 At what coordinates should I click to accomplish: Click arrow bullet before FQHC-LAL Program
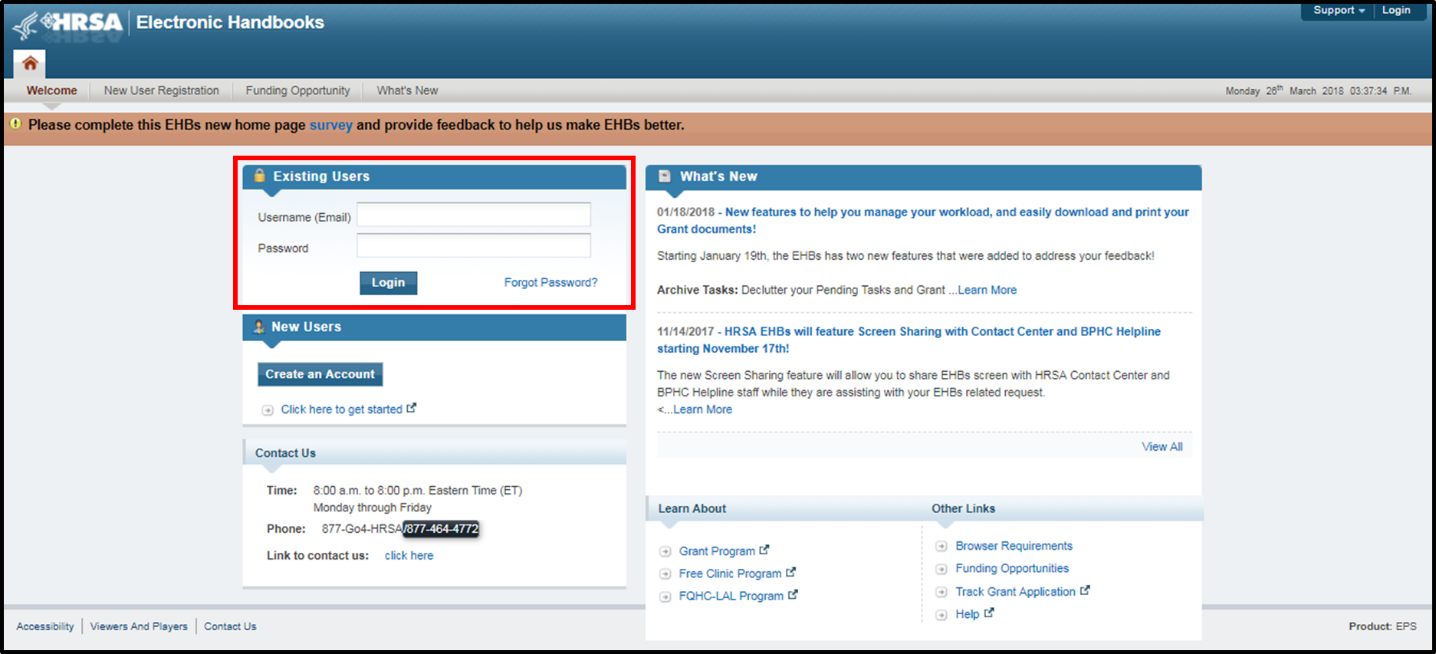pyautogui.click(x=666, y=597)
